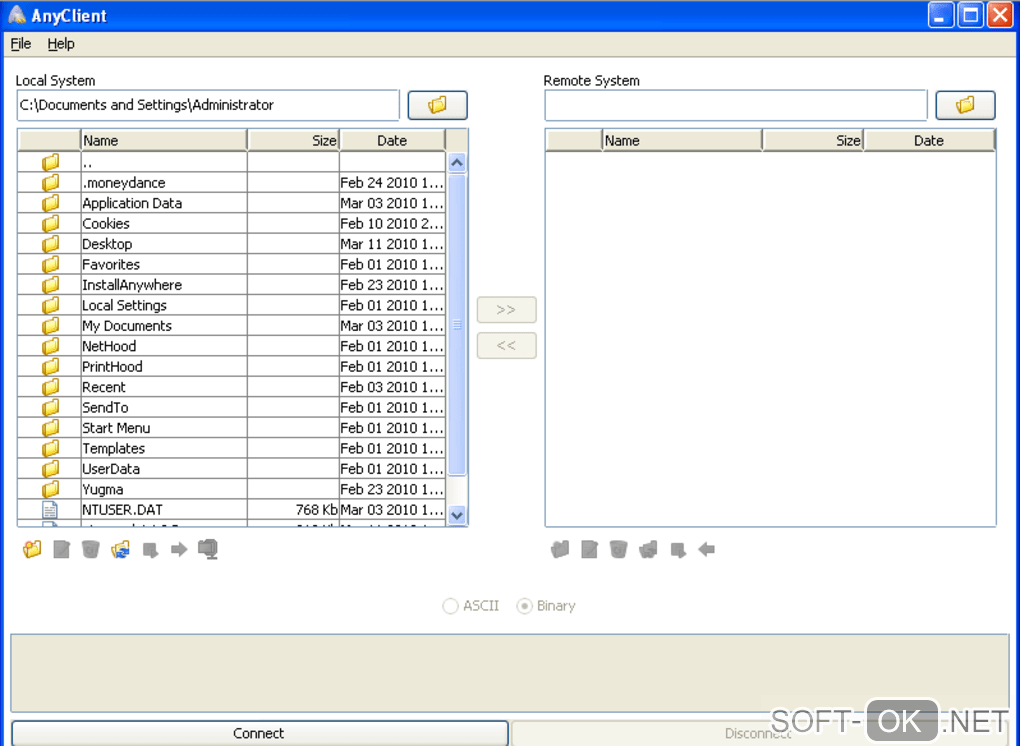This screenshot has height=746, width=1020.
Task: Click the local new folder icon
Action: pyautogui.click(x=32, y=550)
